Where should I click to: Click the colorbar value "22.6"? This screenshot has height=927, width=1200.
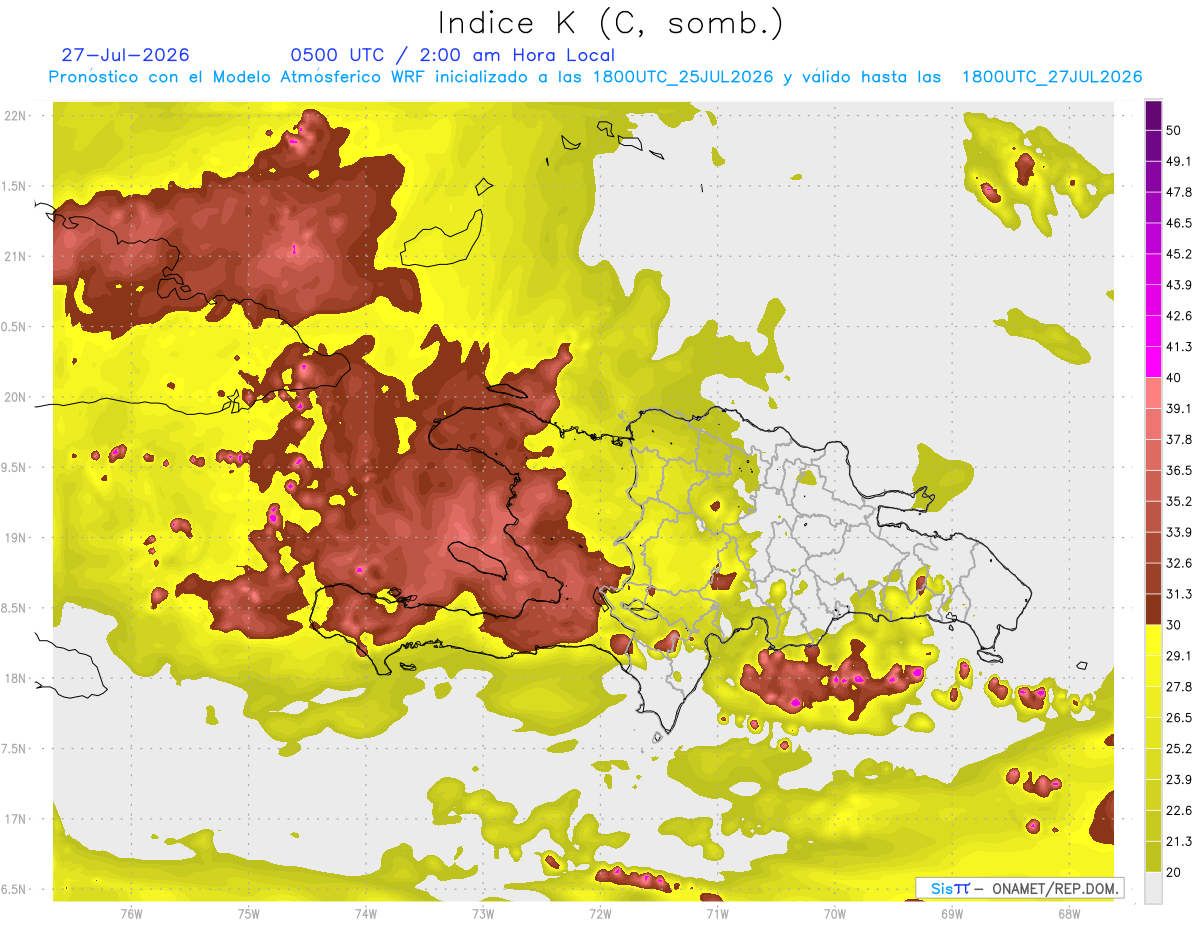click(1179, 811)
